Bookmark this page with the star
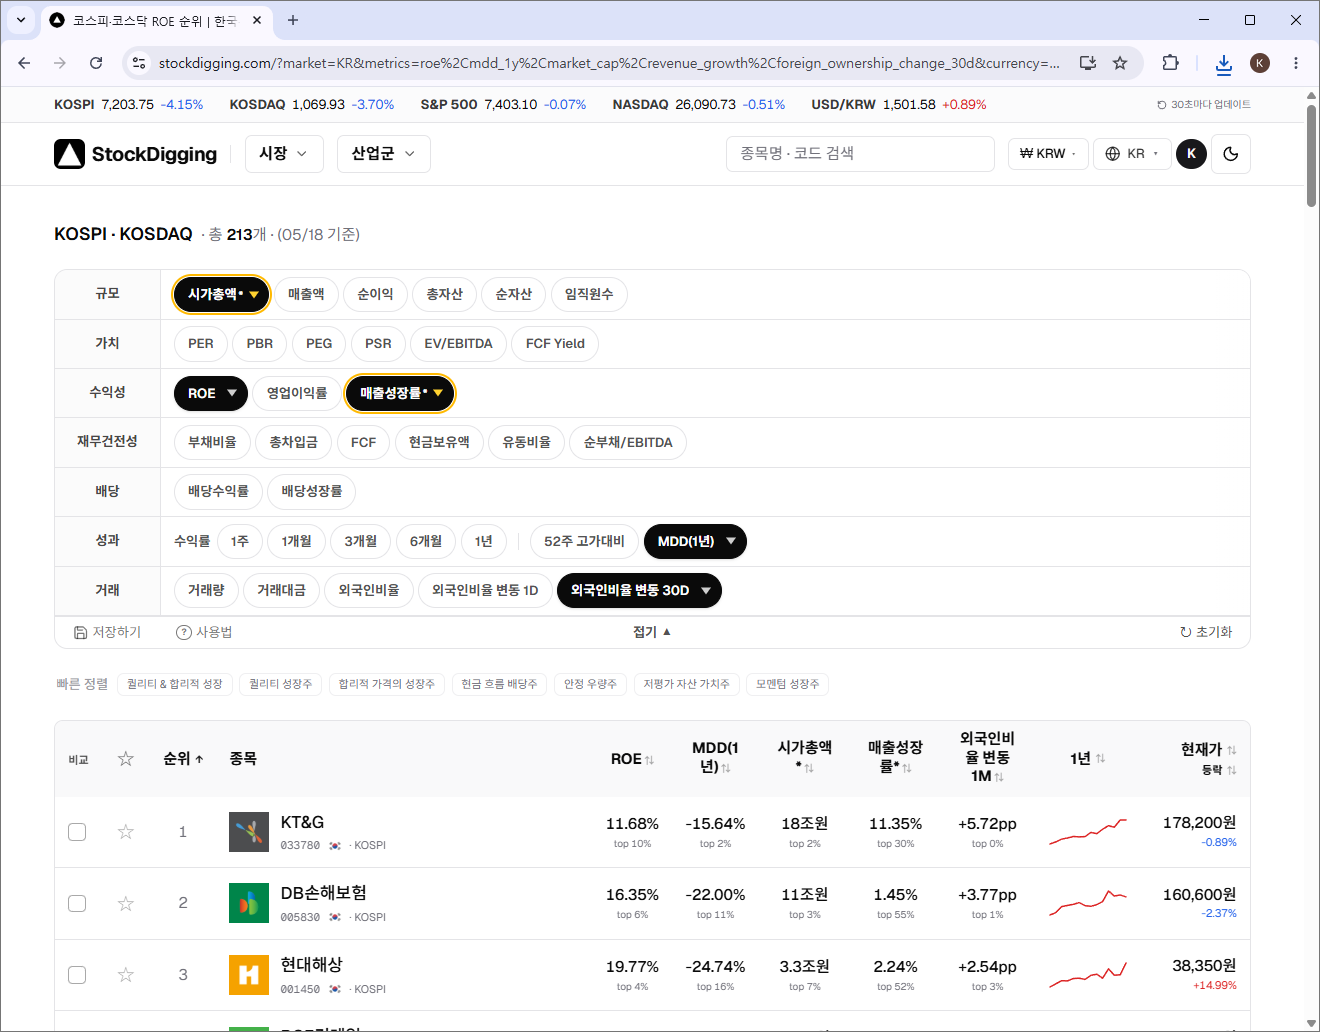This screenshot has width=1320, height=1032. coord(1120,63)
